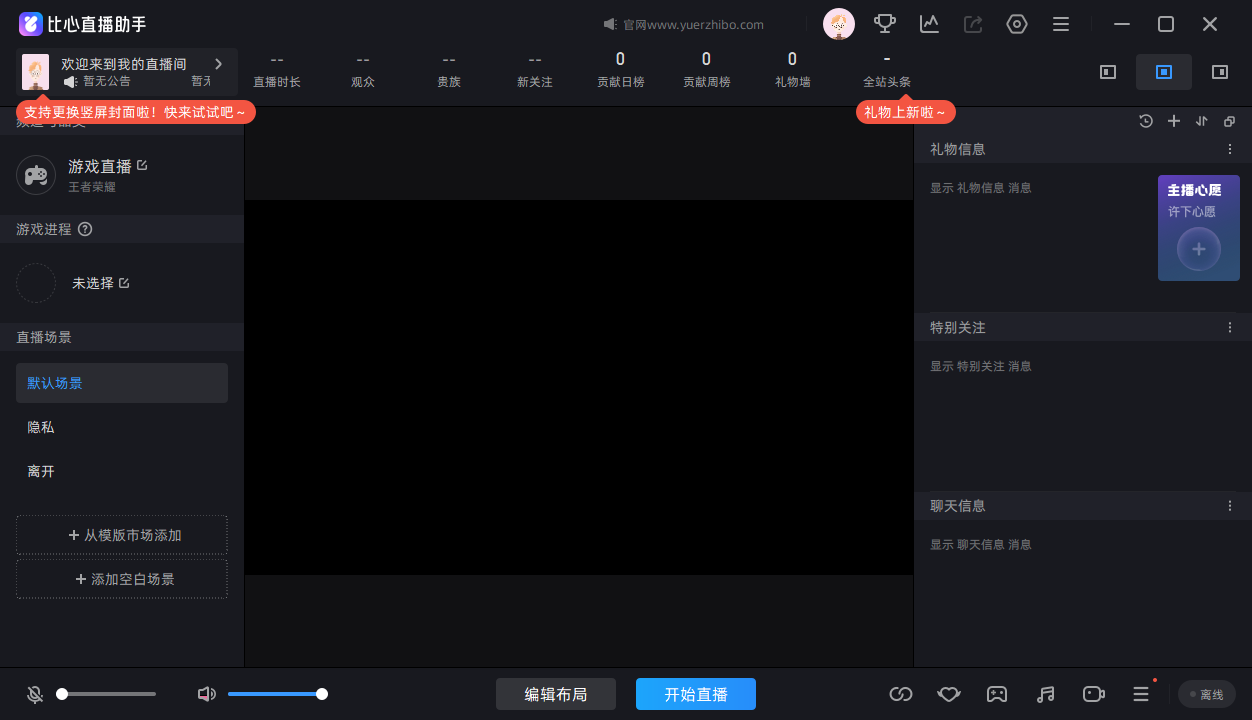Open 特别关注 panel options menu
1252x720 pixels.
[x=1230, y=327]
